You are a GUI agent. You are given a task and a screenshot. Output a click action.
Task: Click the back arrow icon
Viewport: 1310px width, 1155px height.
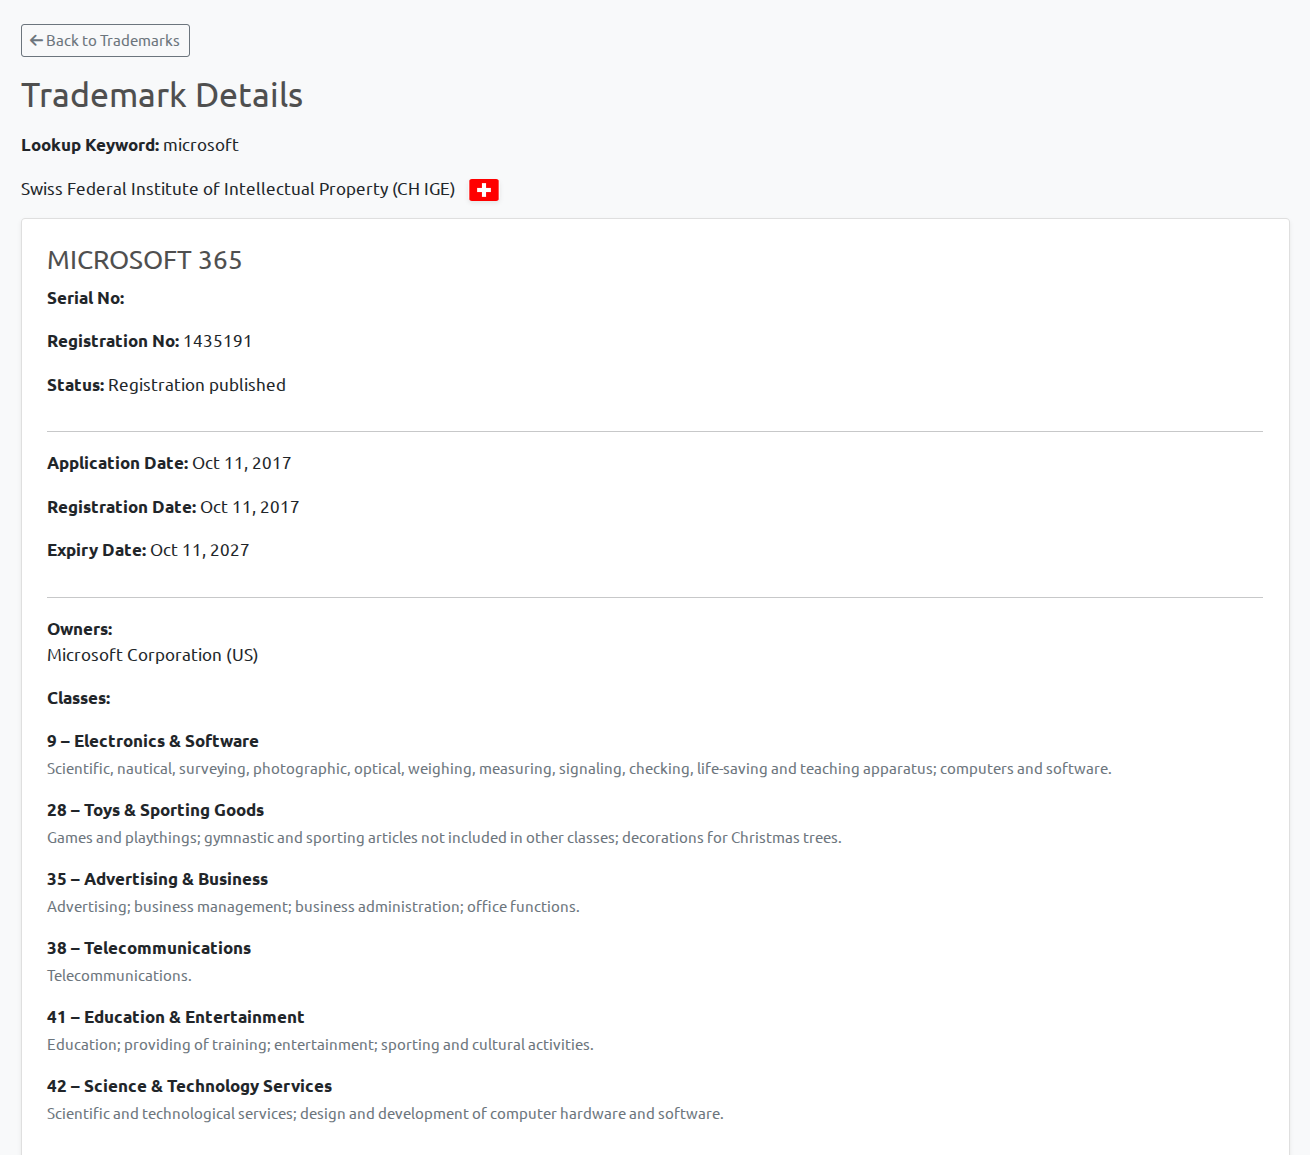click(x=36, y=40)
